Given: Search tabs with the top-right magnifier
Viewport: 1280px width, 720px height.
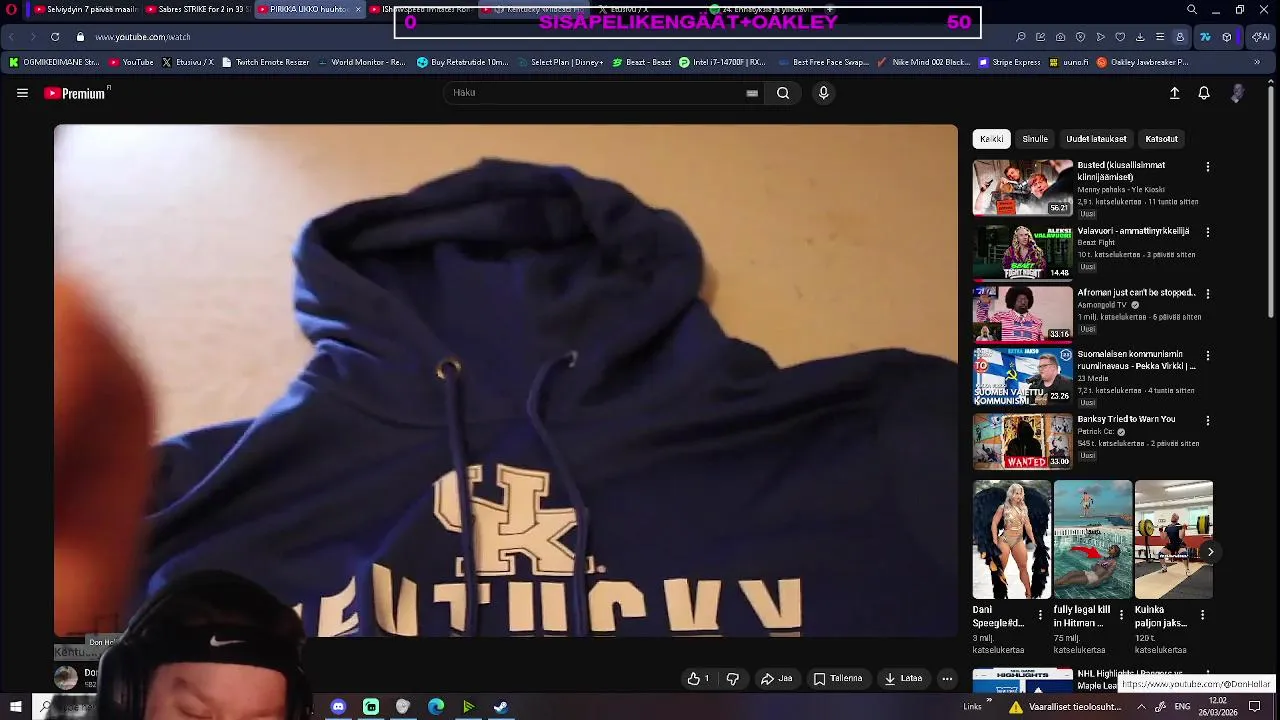Looking at the screenshot, I should tap(1192, 10).
